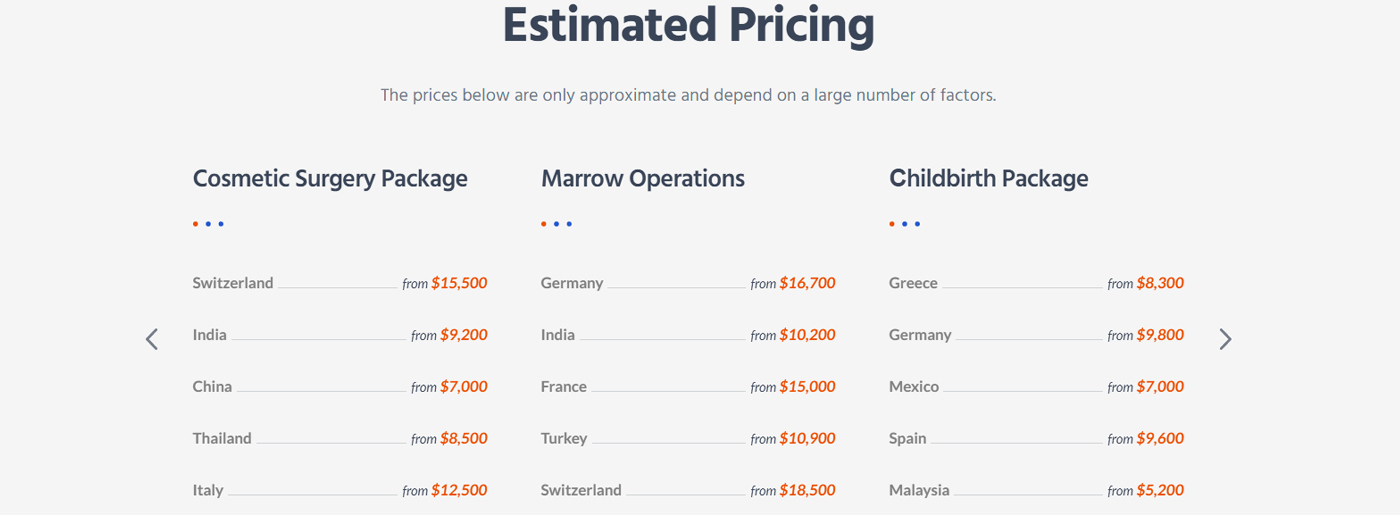
Task: Select Germany under Marrow Operations
Action: (x=572, y=283)
